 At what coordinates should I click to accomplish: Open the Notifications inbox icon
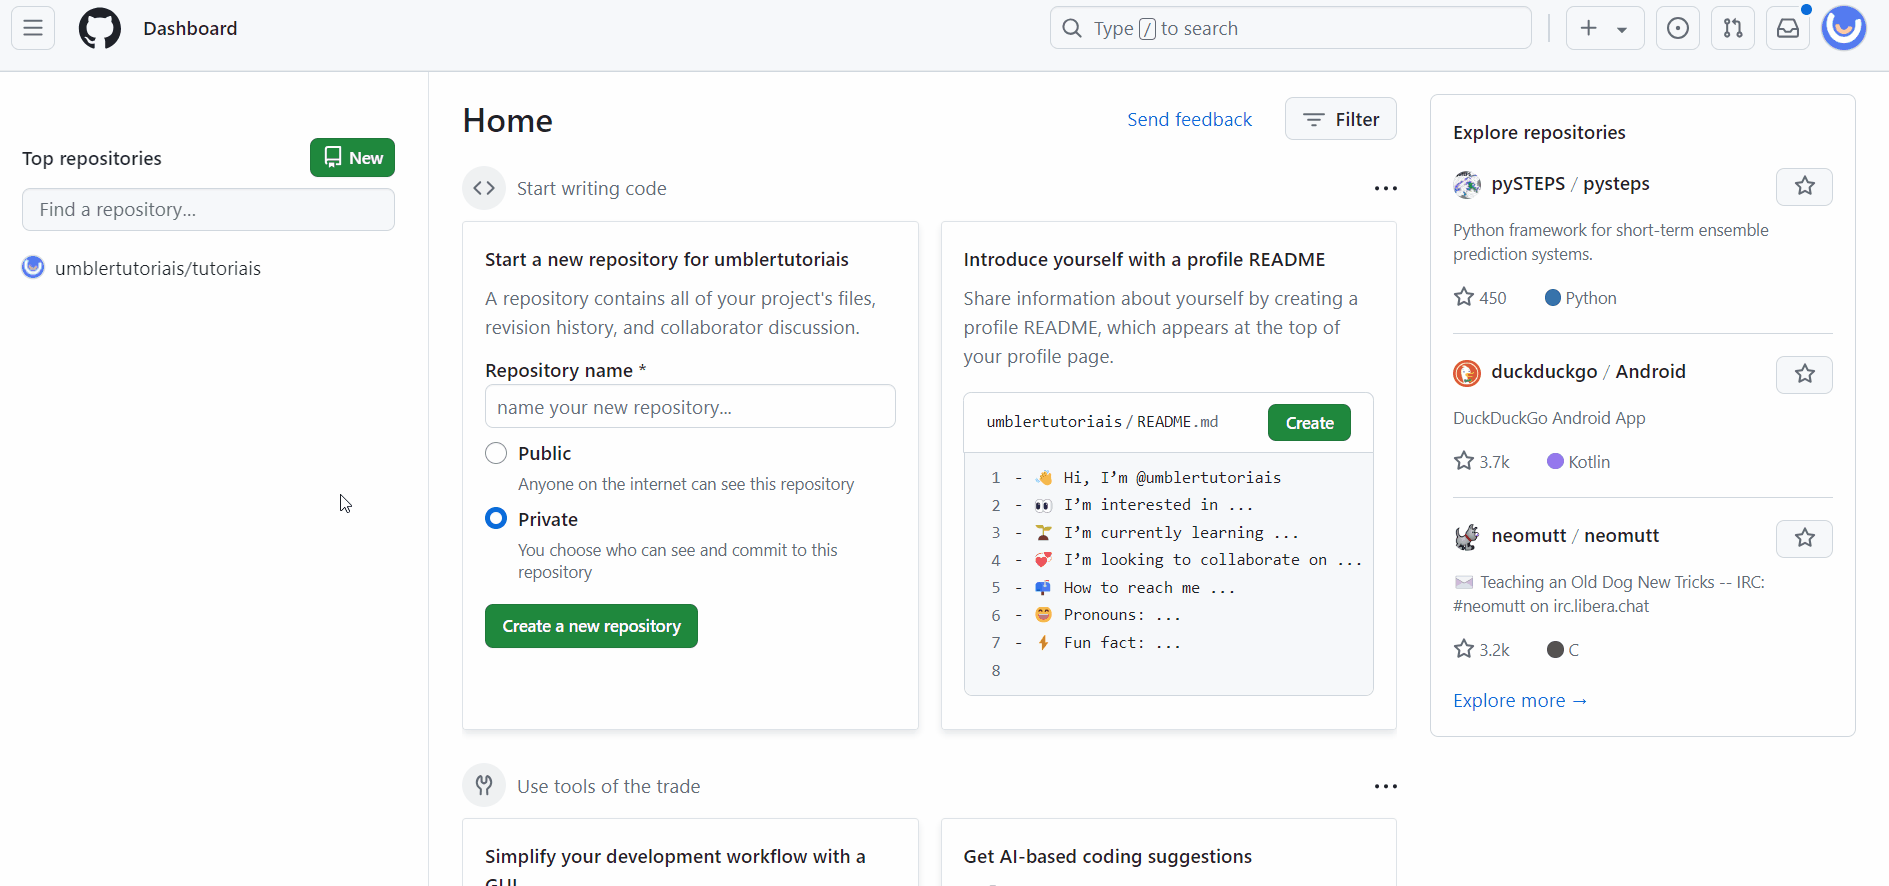[x=1788, y=28]
